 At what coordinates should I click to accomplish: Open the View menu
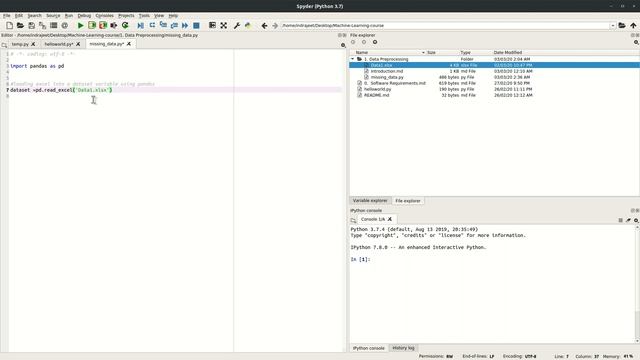159,16
